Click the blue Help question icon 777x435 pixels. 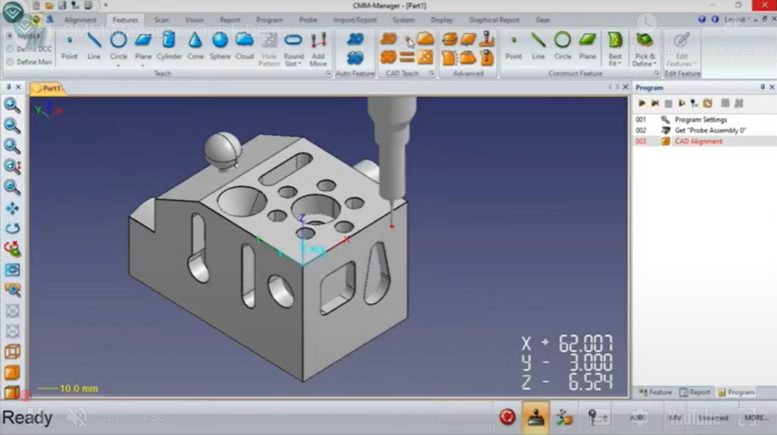click(702, 19)
